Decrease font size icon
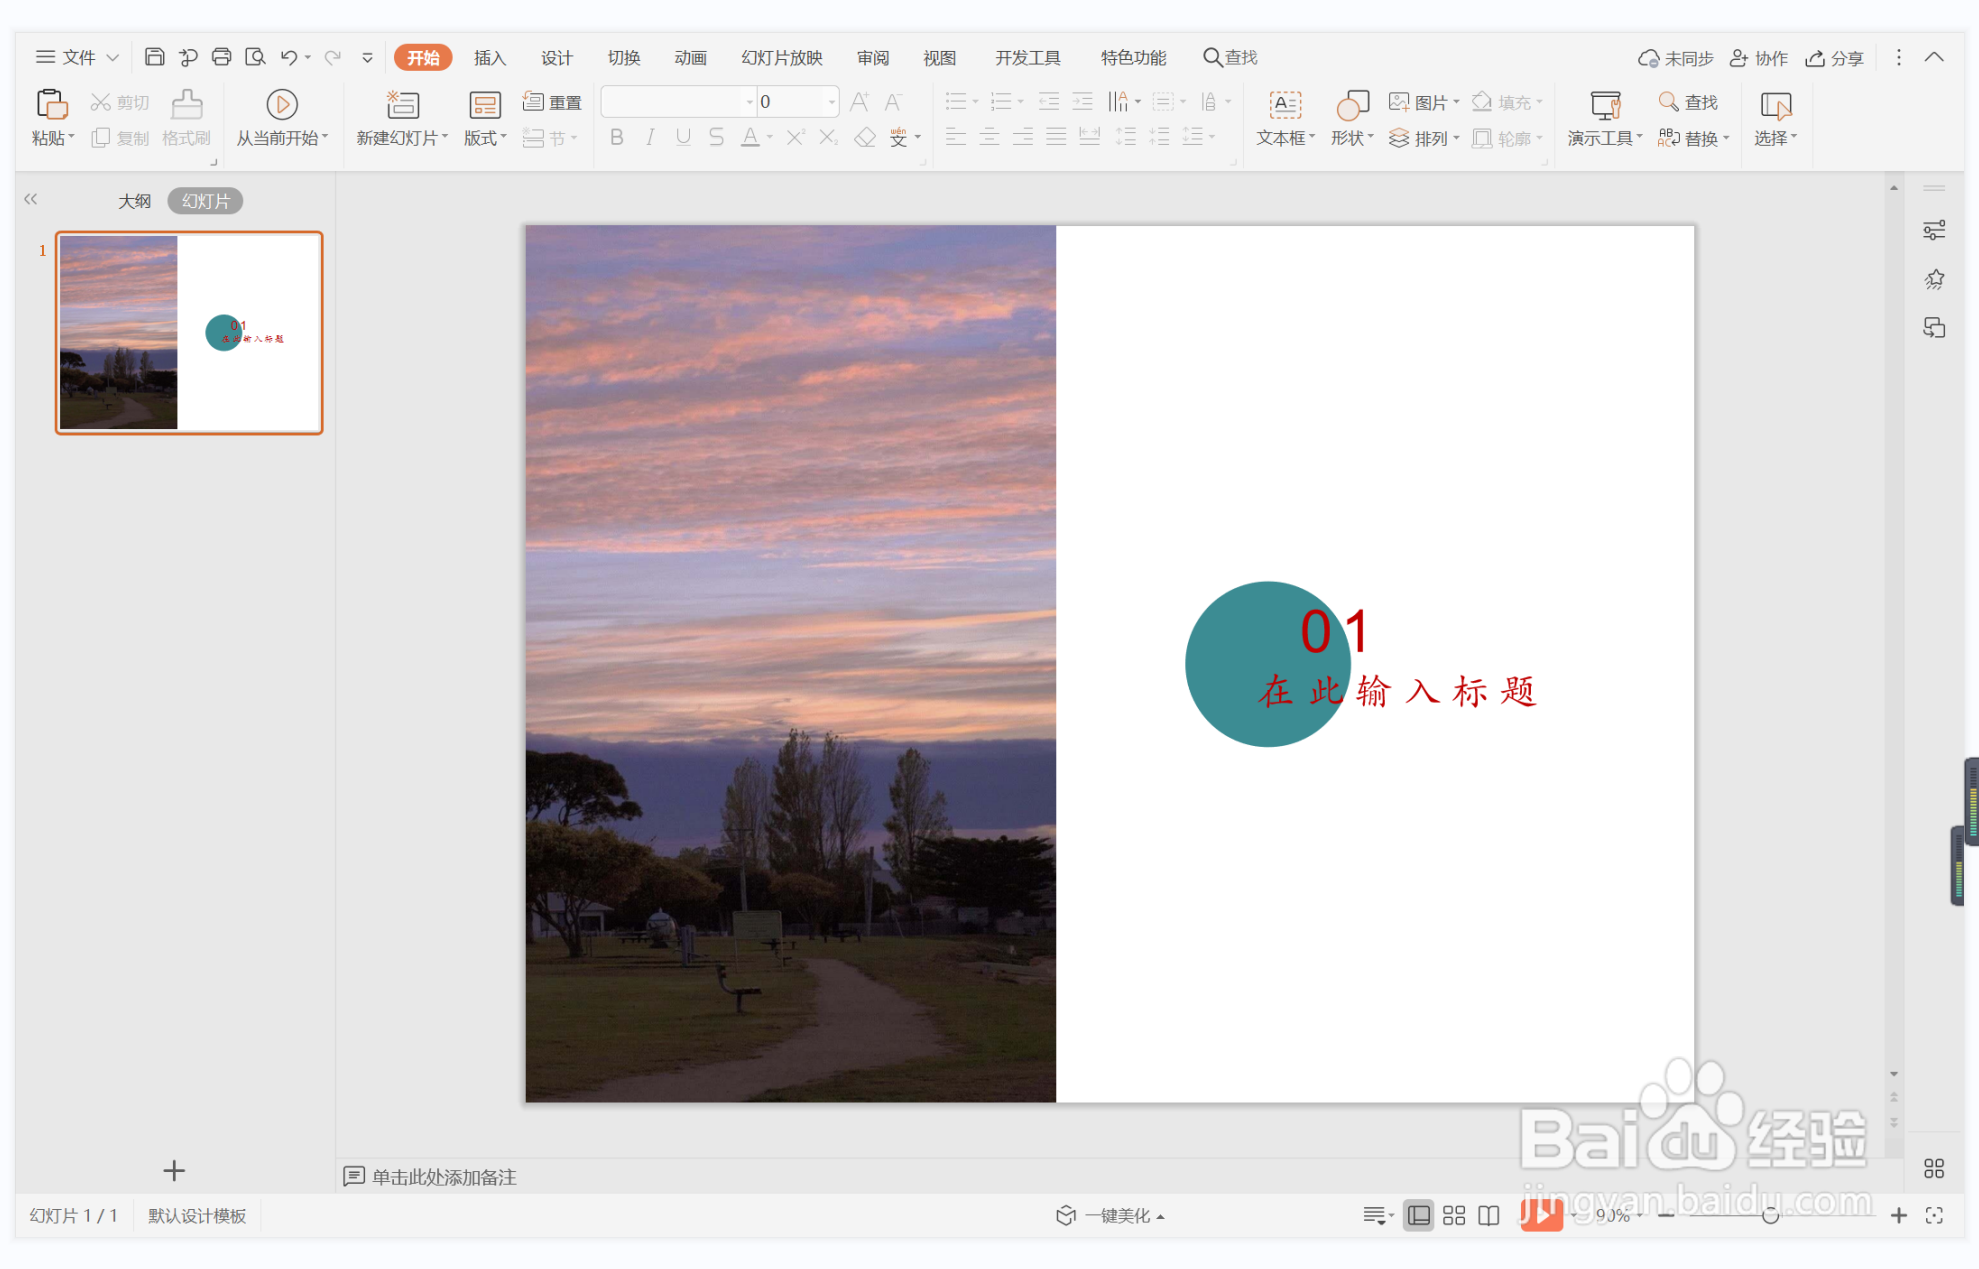1979x1269 pixels. coord(893,102)
